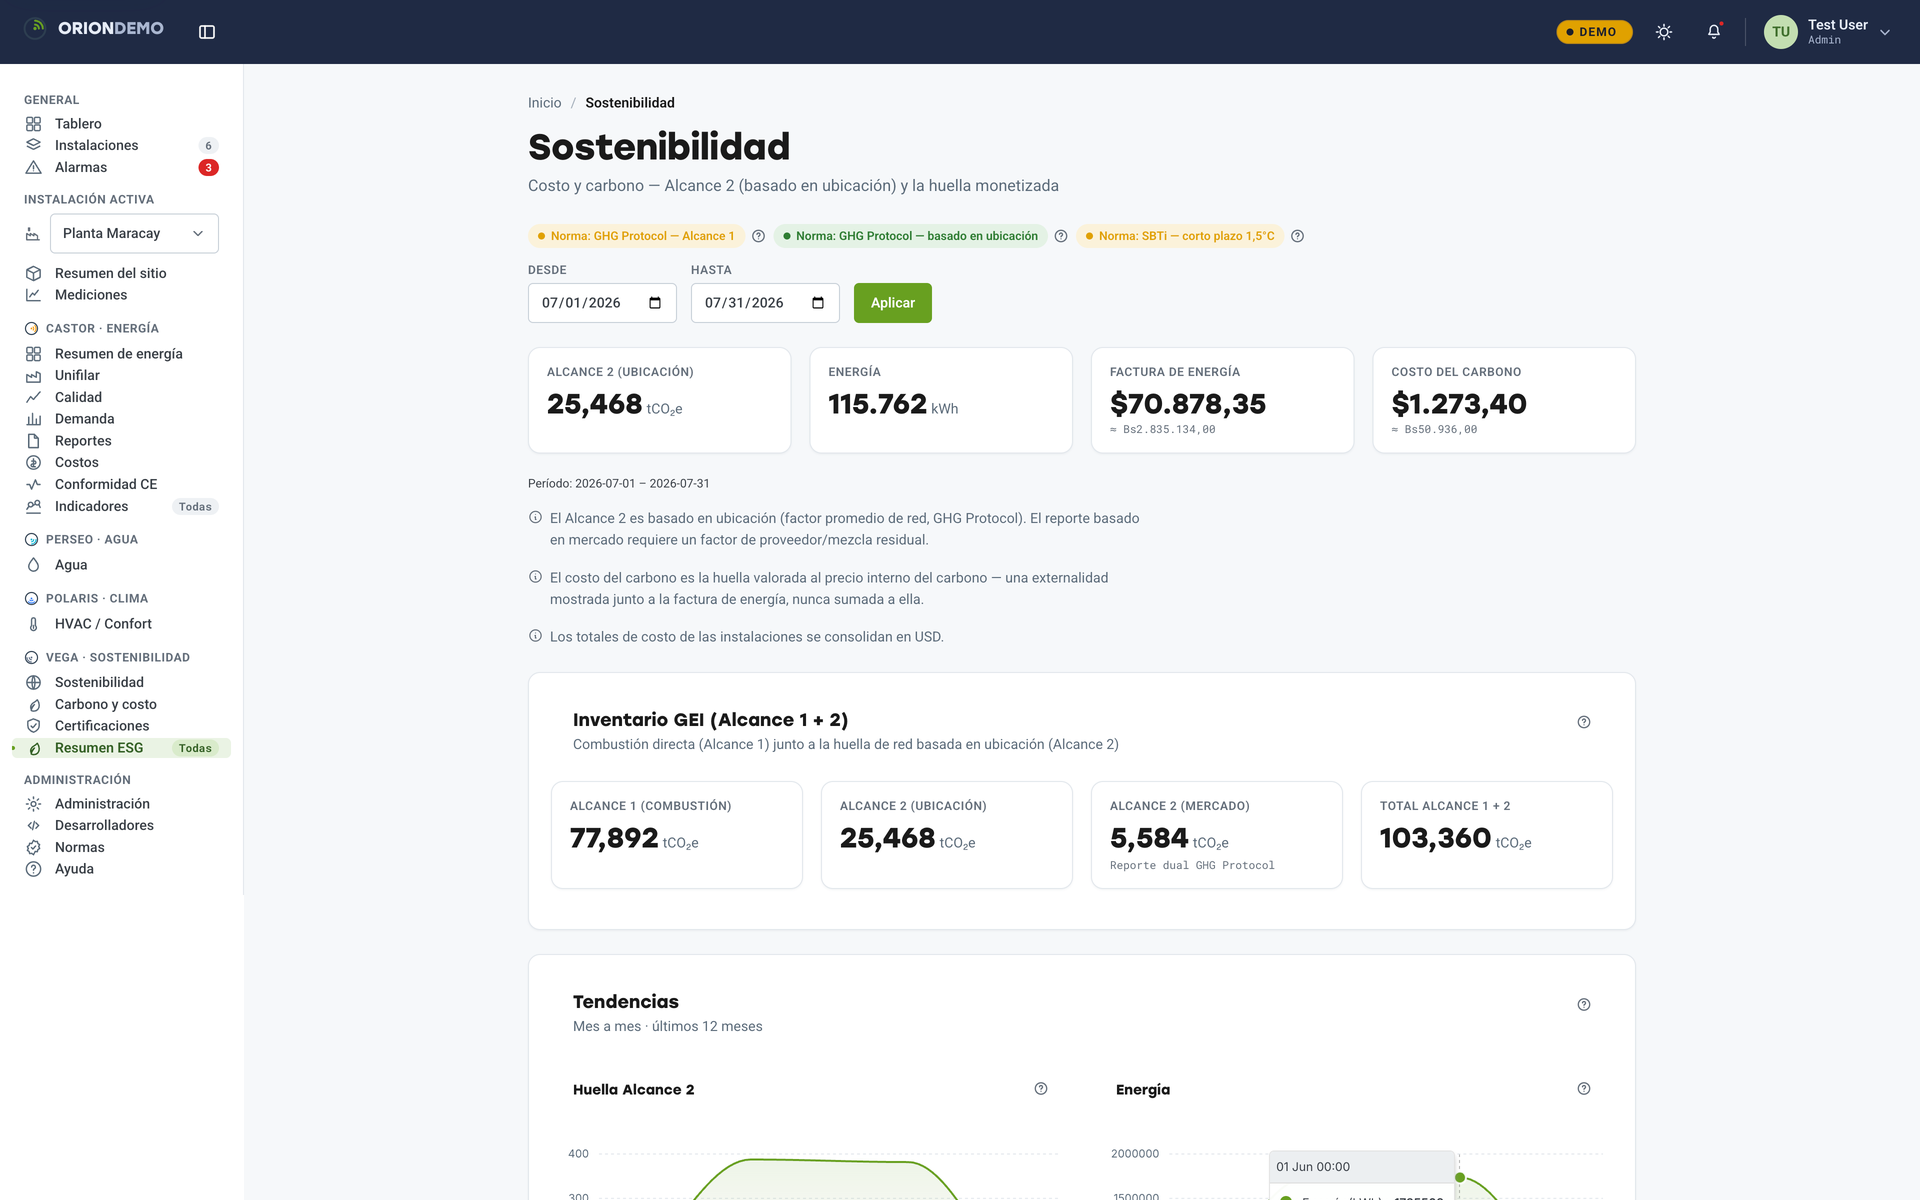Click the Sostenibilidad globe icon
Viewport: 1920px width, 1200px height.
(x=33, y=683)
